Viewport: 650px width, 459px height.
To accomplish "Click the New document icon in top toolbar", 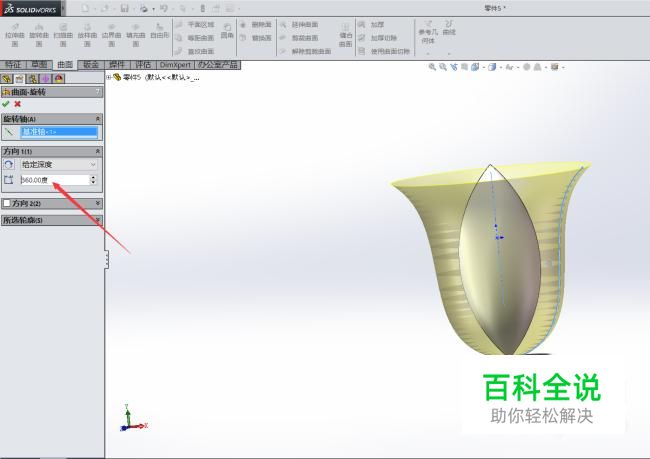I will 85,8.
